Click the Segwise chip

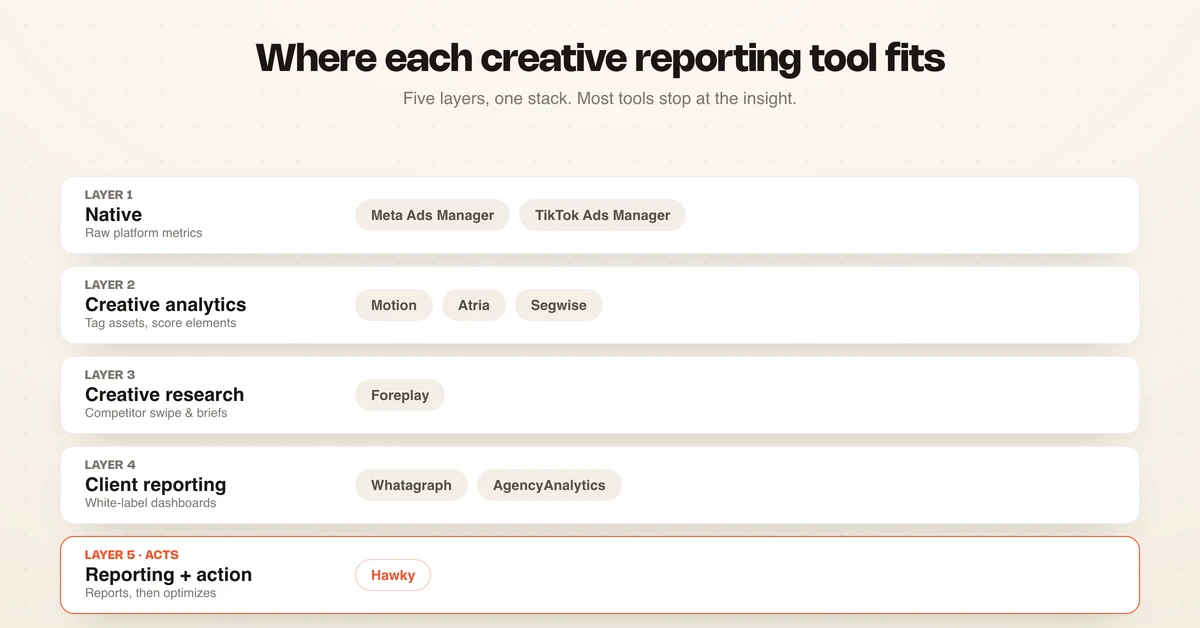(559, 305)
